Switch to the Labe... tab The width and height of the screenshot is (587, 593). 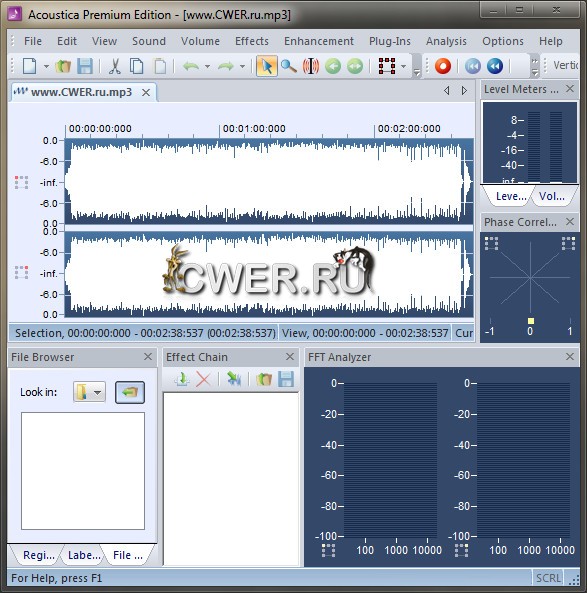(x=84, y=555)
